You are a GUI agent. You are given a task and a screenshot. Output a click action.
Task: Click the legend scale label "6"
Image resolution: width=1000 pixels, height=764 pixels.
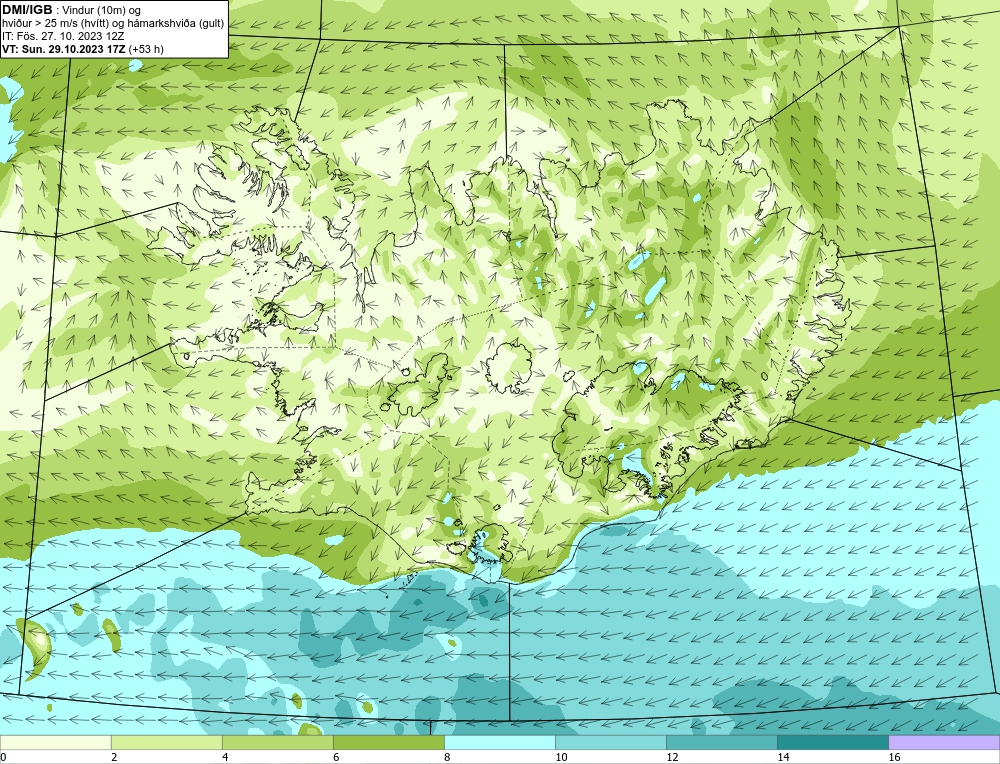tap(336, 757)
